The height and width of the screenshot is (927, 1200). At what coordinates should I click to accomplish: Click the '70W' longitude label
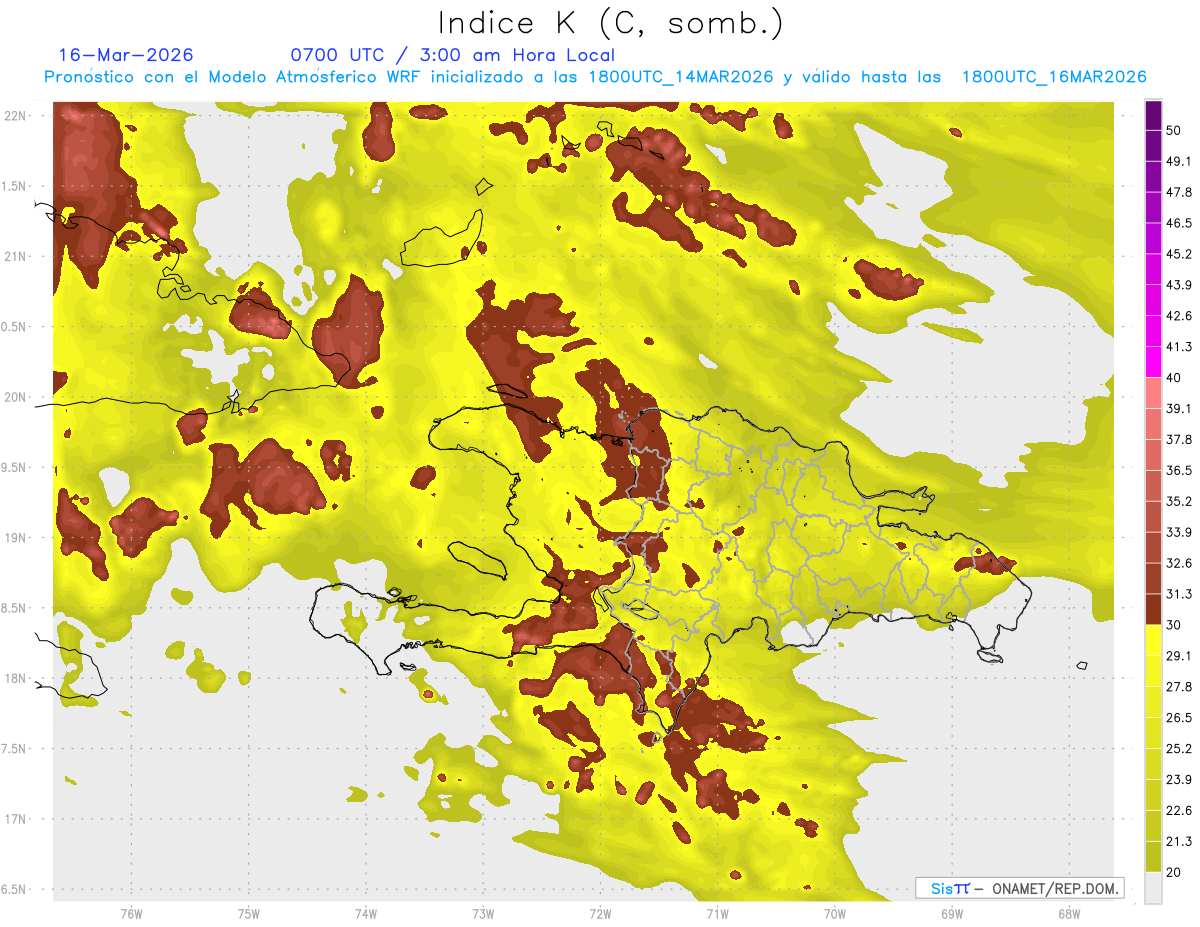coord(834,914)
